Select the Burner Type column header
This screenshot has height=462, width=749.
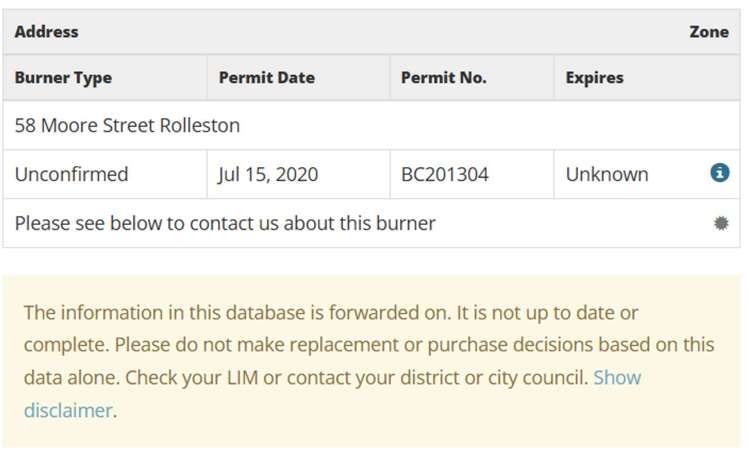(63, 77)
